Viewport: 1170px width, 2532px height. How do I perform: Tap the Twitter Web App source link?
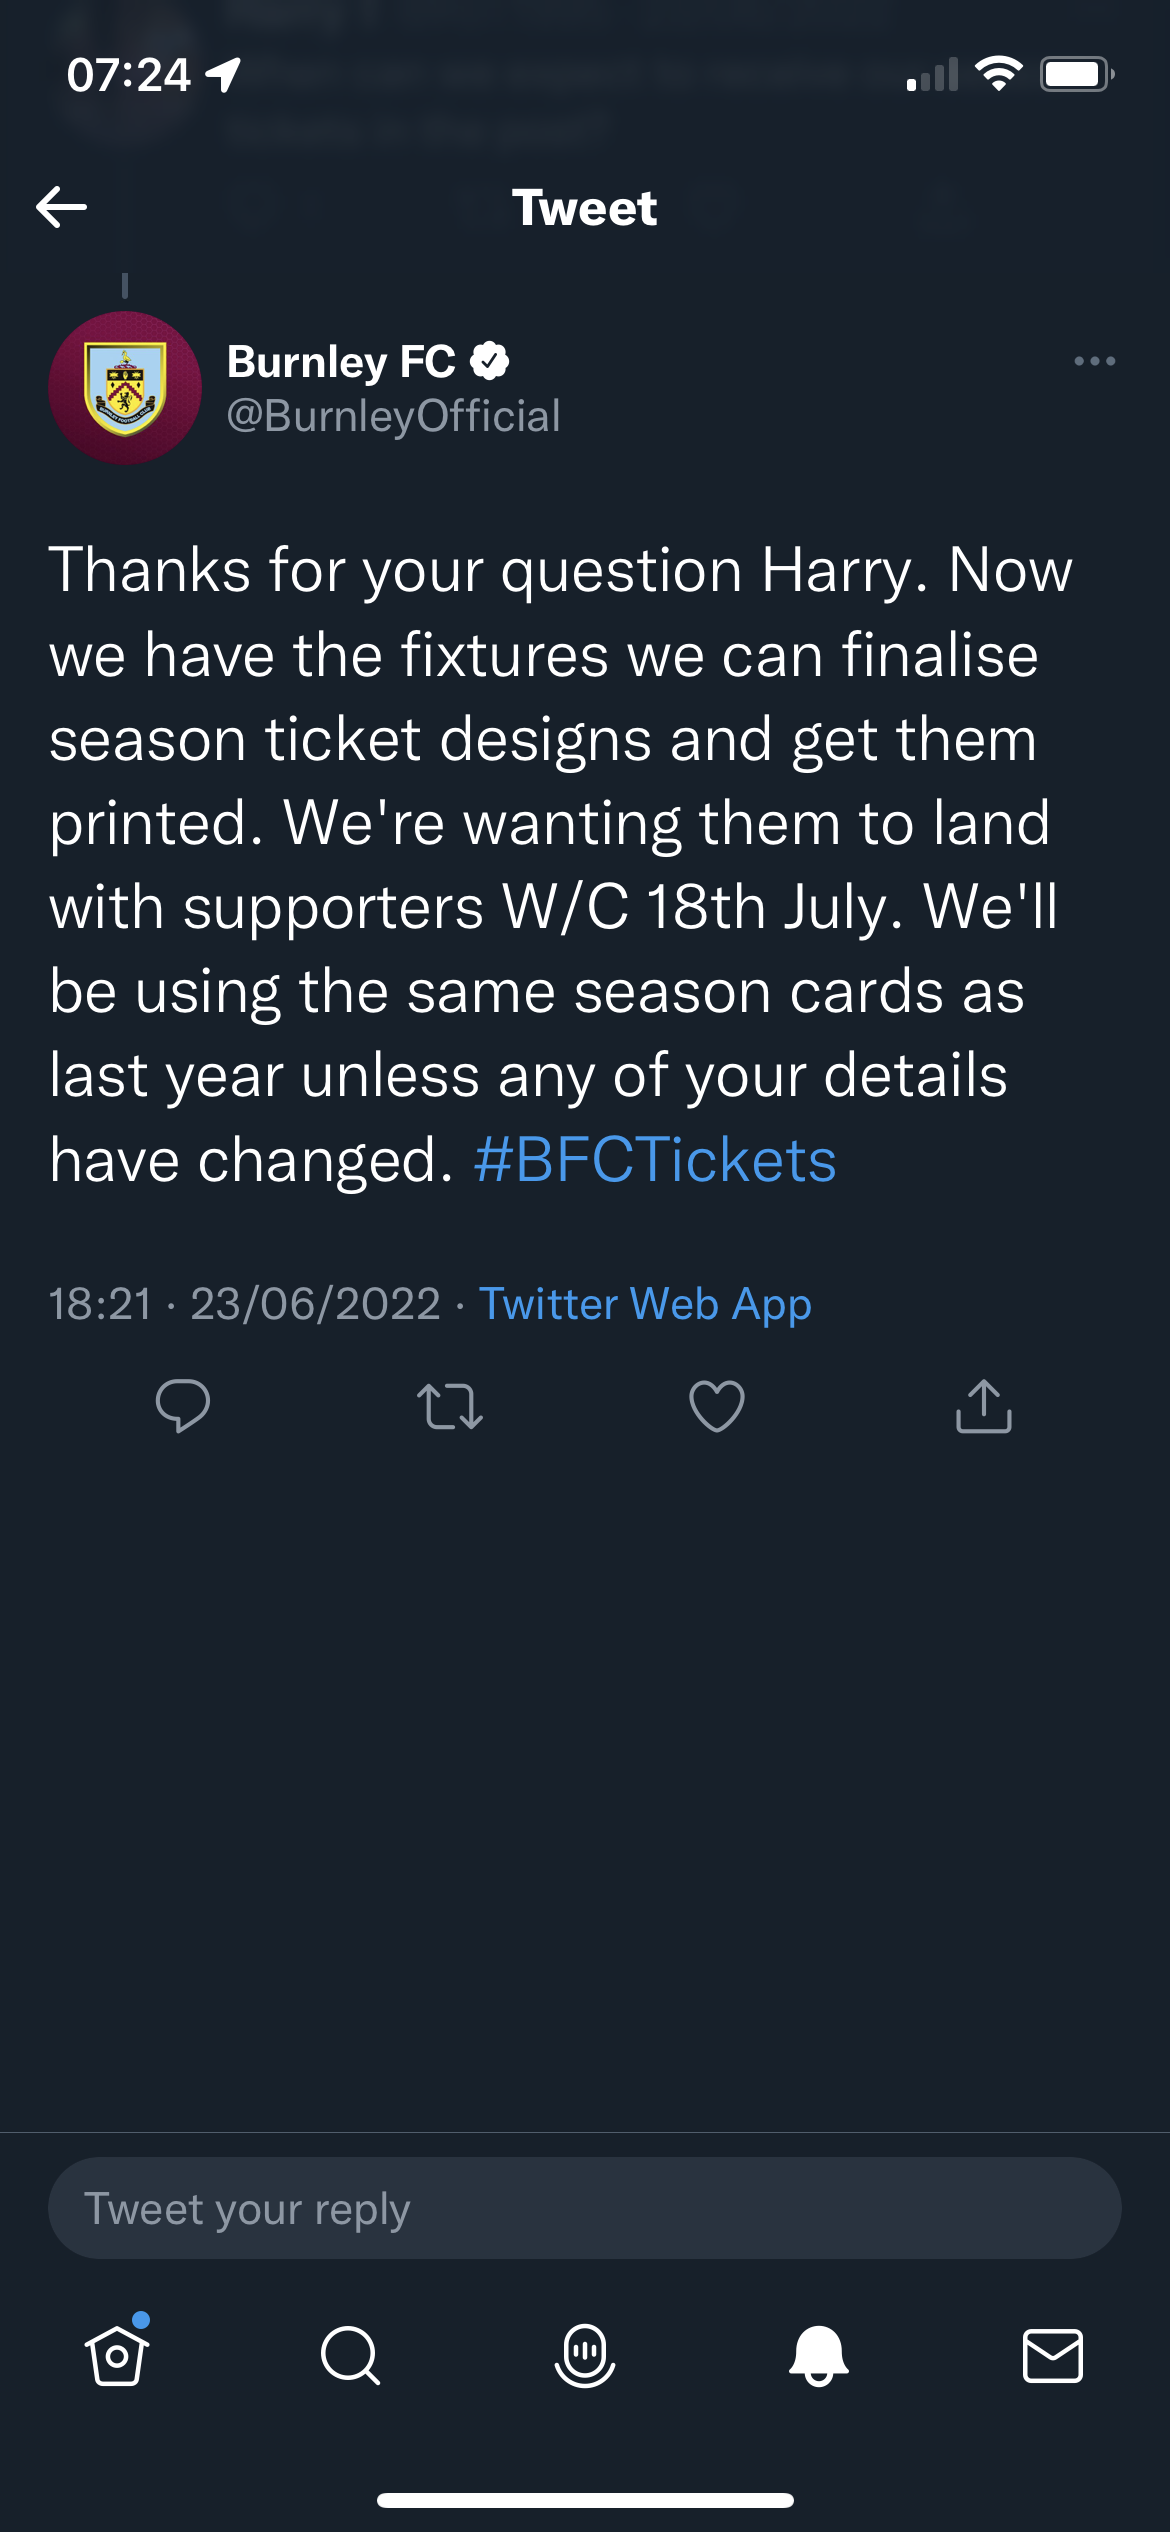point(645,1304)
